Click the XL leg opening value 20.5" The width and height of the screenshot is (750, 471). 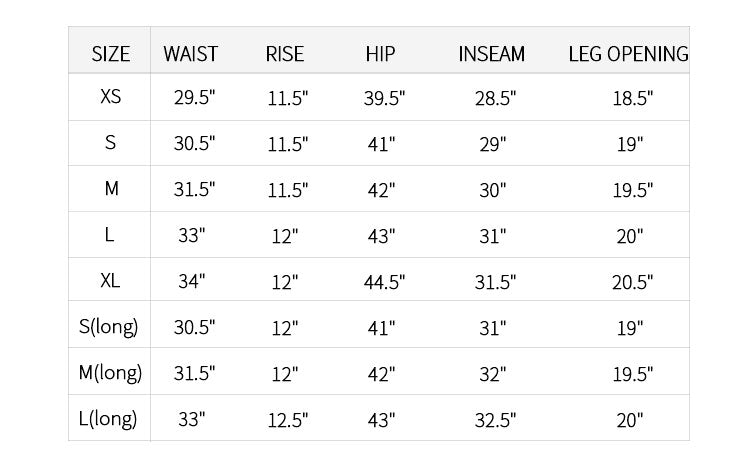tap(632, 282)
